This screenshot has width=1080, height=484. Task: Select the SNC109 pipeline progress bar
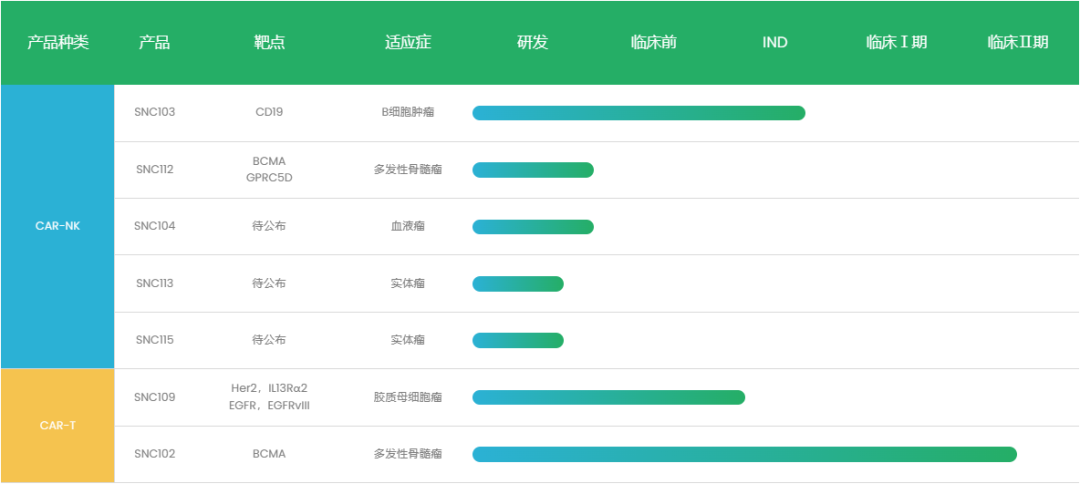coord(608,398)
